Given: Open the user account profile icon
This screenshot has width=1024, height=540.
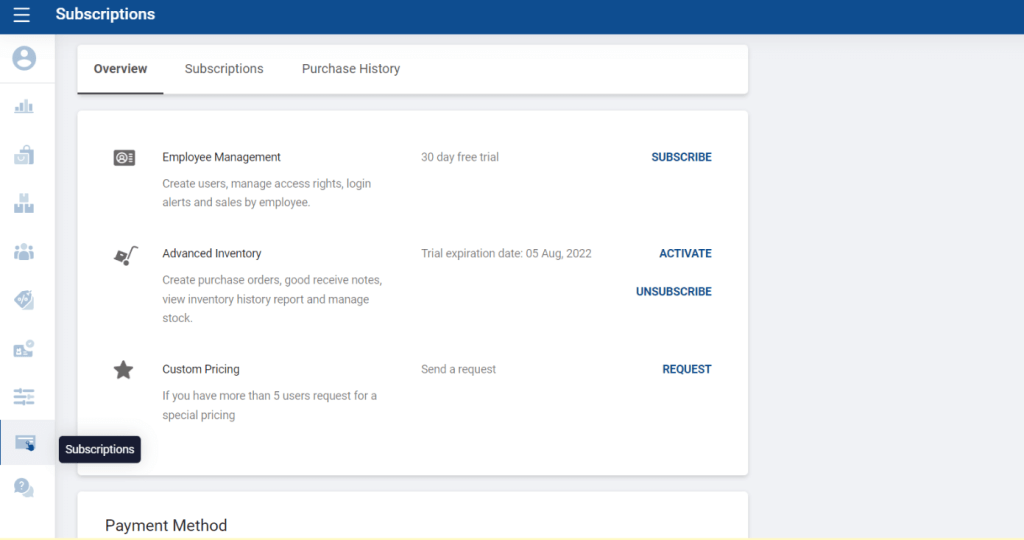Looking at the screenshot, I should pyautogui.click(x=24, y=58).
